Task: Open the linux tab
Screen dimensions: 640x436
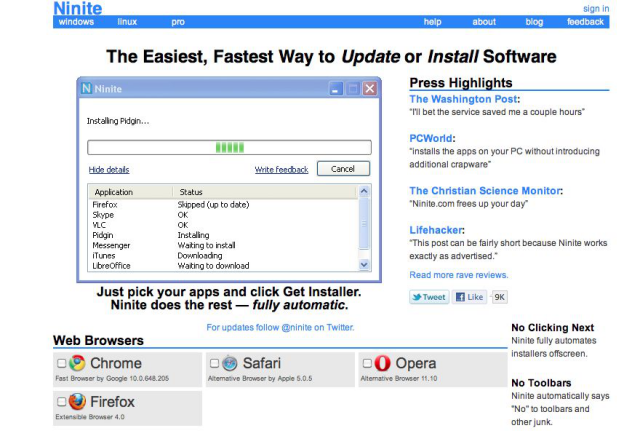Action: 127,22
